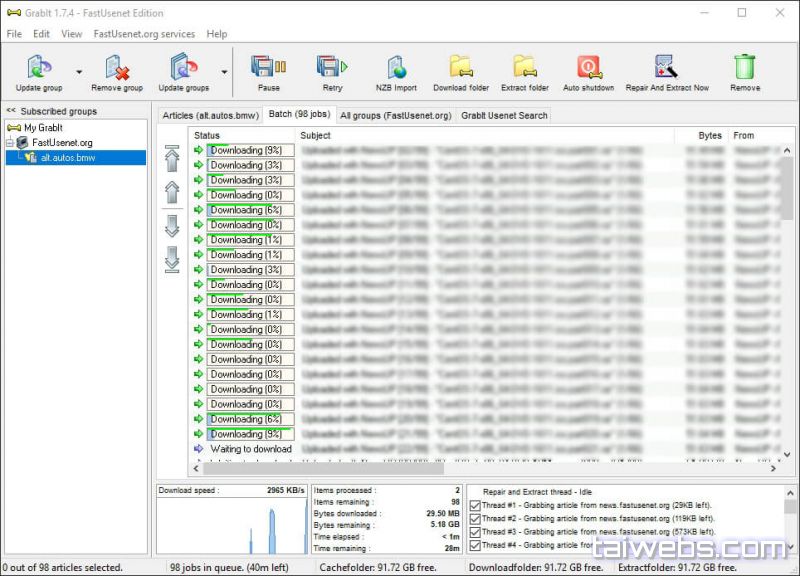Collapse the Subscribed groups panel
This screenshot has height=576, width=800.
(x=10, y=111)
